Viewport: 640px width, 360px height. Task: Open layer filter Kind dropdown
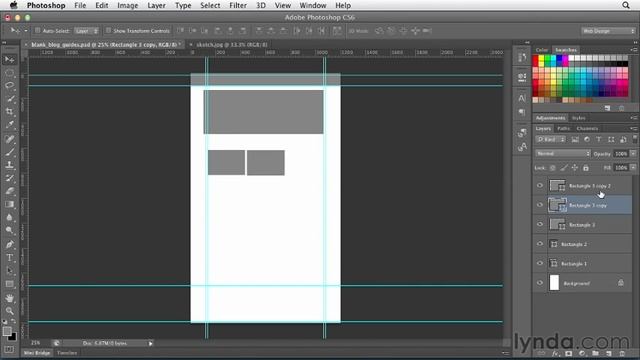click(x=551, y=140)
